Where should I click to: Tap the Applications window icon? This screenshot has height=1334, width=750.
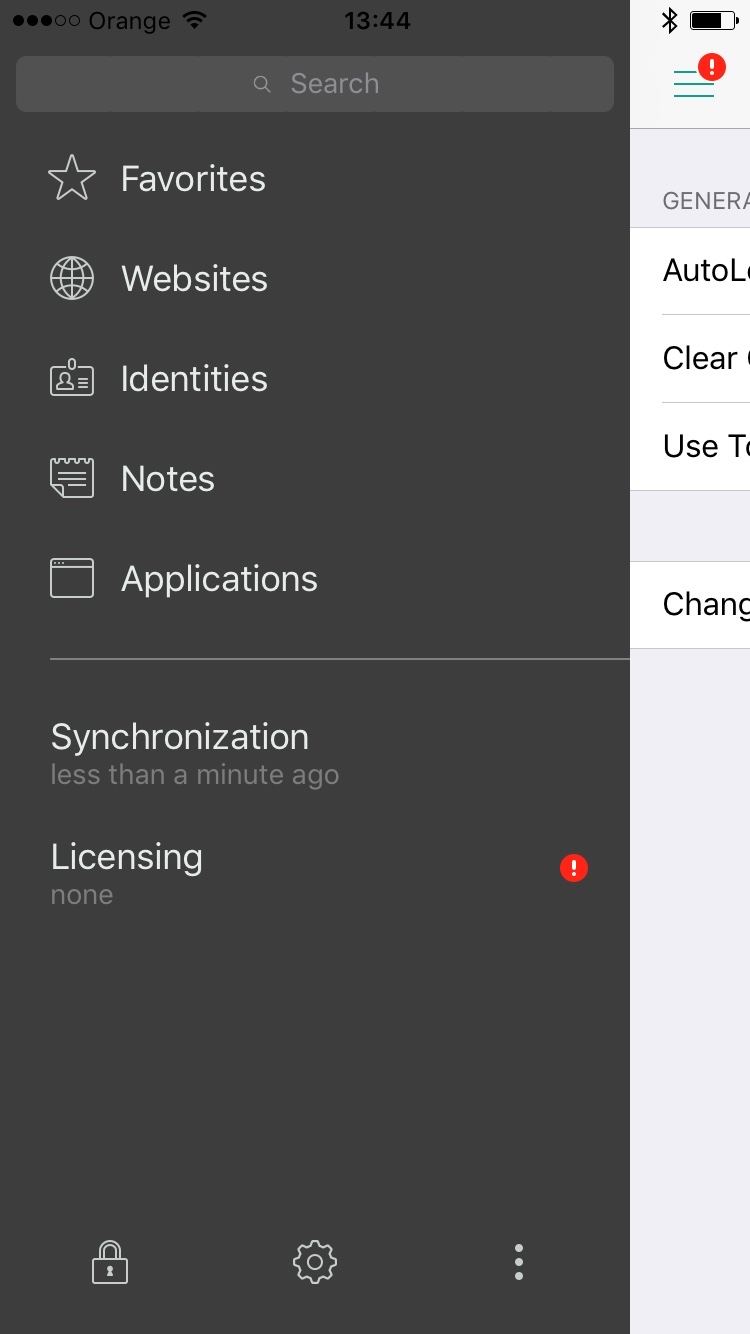72,579
